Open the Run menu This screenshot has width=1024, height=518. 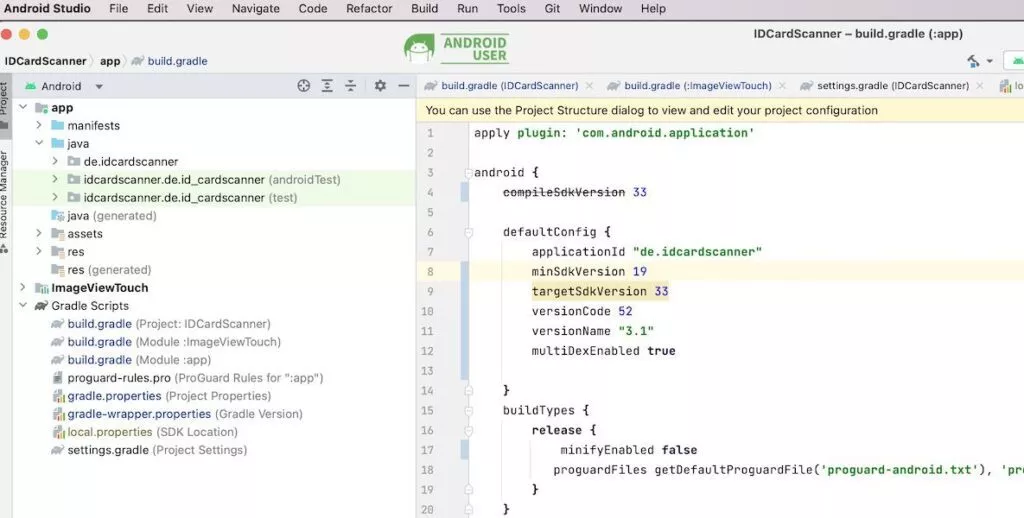click(468, 8)
